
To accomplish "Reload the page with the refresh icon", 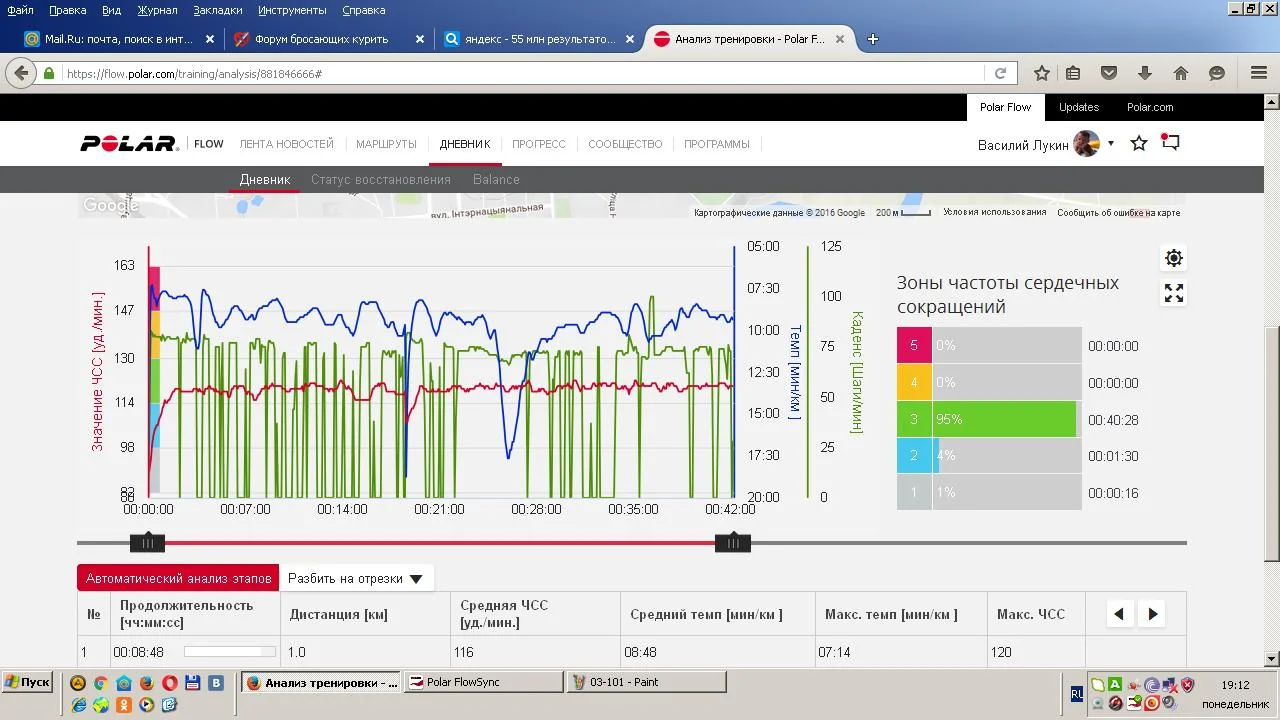I will [1000, 73].
